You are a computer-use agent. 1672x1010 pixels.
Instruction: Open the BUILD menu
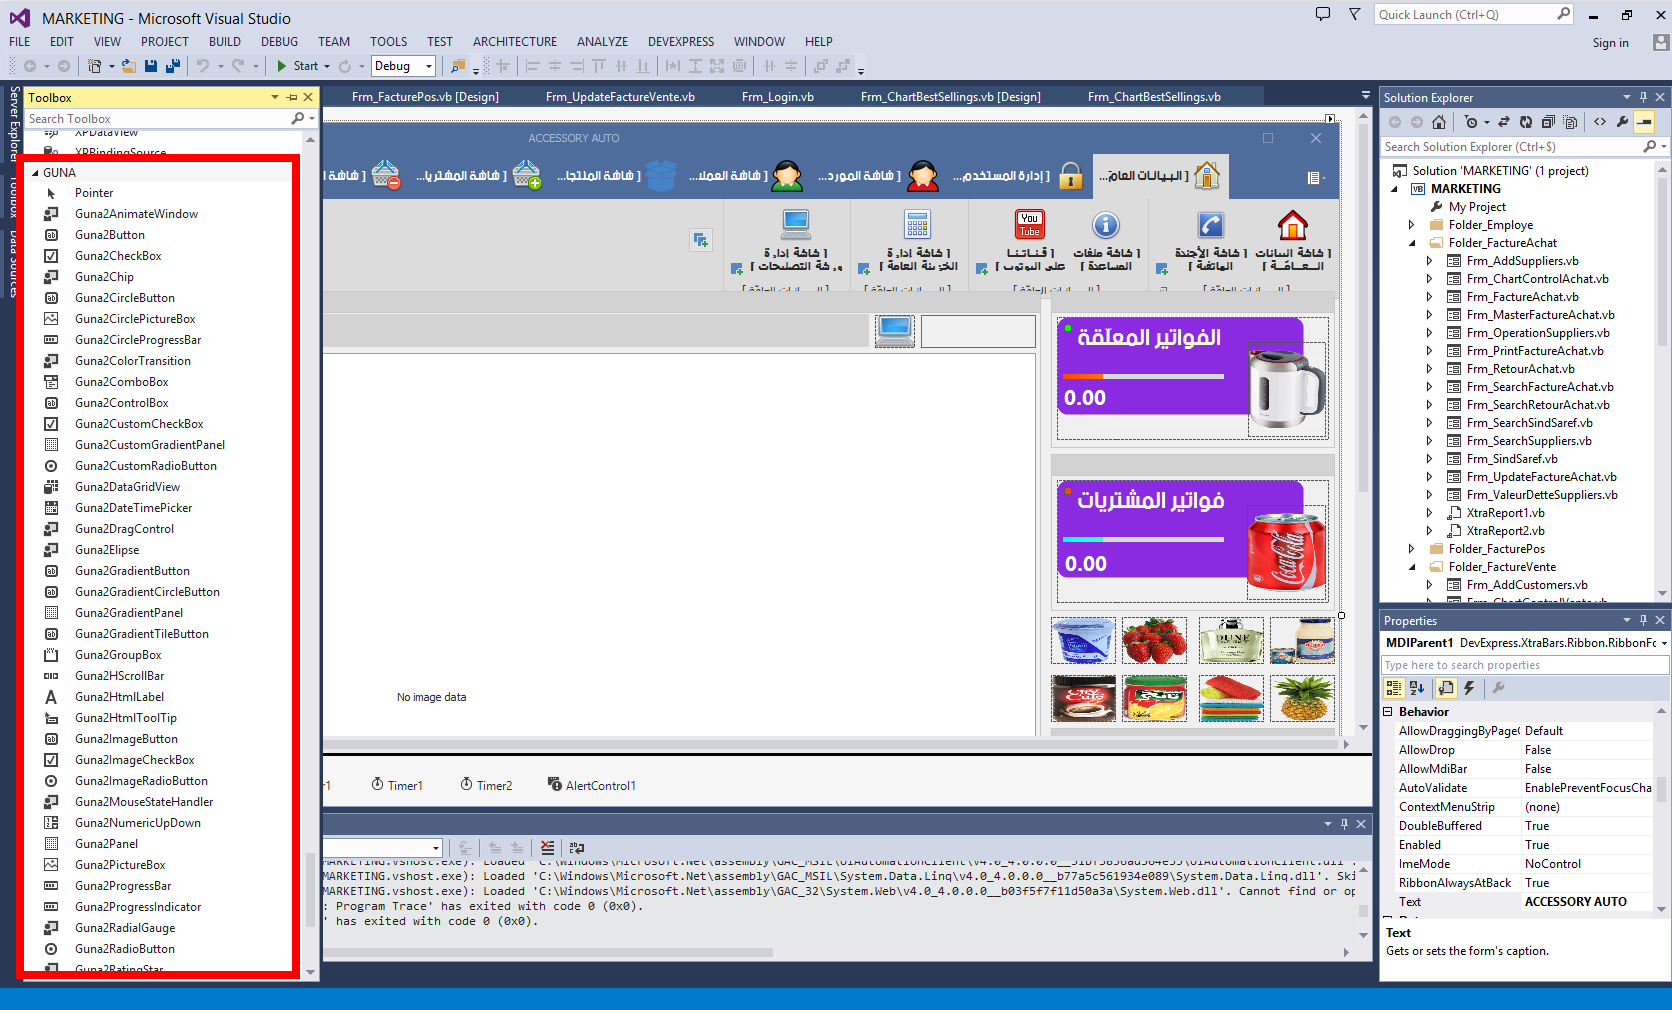click(x=224, y=42)
